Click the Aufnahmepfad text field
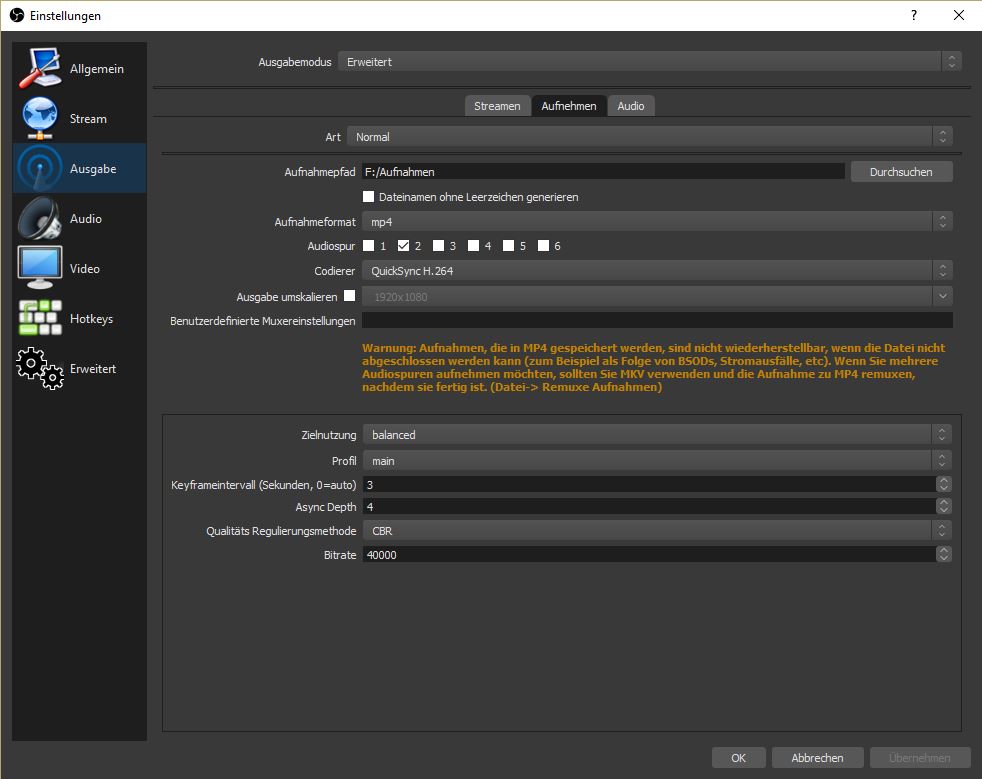 click(x=602, y=172)
